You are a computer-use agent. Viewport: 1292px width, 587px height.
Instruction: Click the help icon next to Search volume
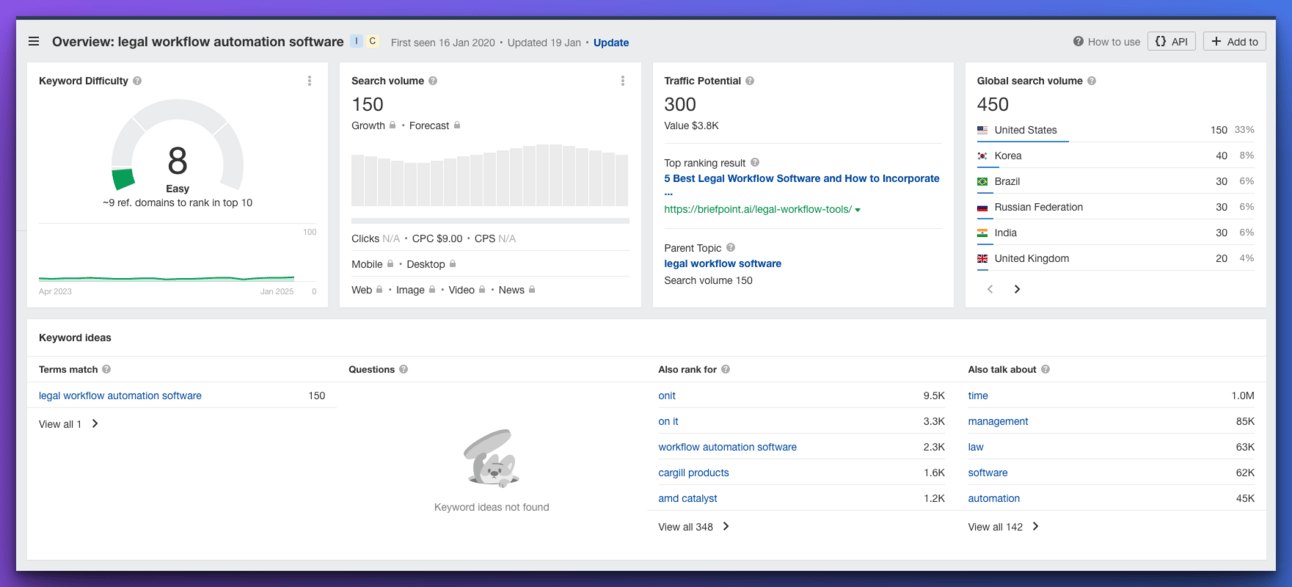pyautogui.click(x=433, y=81)
